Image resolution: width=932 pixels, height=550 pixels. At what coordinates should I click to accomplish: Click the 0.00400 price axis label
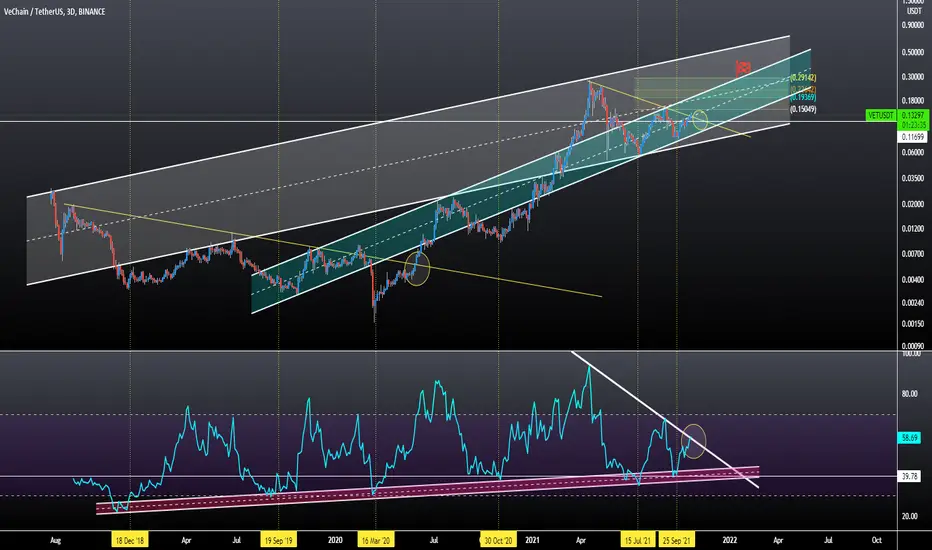pyautogui.click(x=913, y=279)
